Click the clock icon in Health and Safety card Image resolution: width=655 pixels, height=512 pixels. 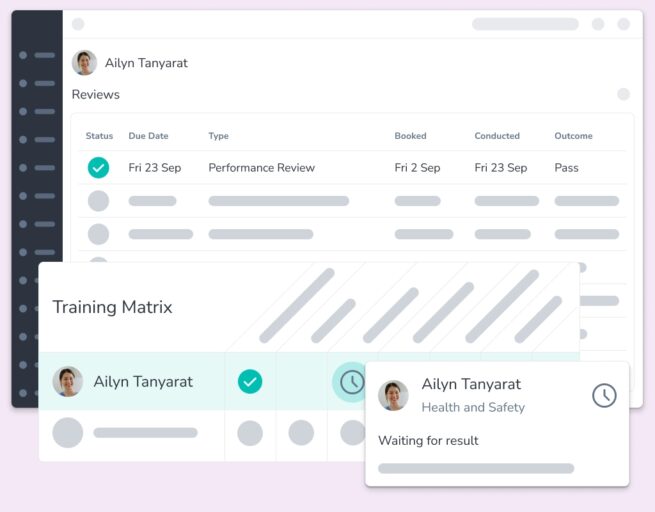click(x=604, y=395)
